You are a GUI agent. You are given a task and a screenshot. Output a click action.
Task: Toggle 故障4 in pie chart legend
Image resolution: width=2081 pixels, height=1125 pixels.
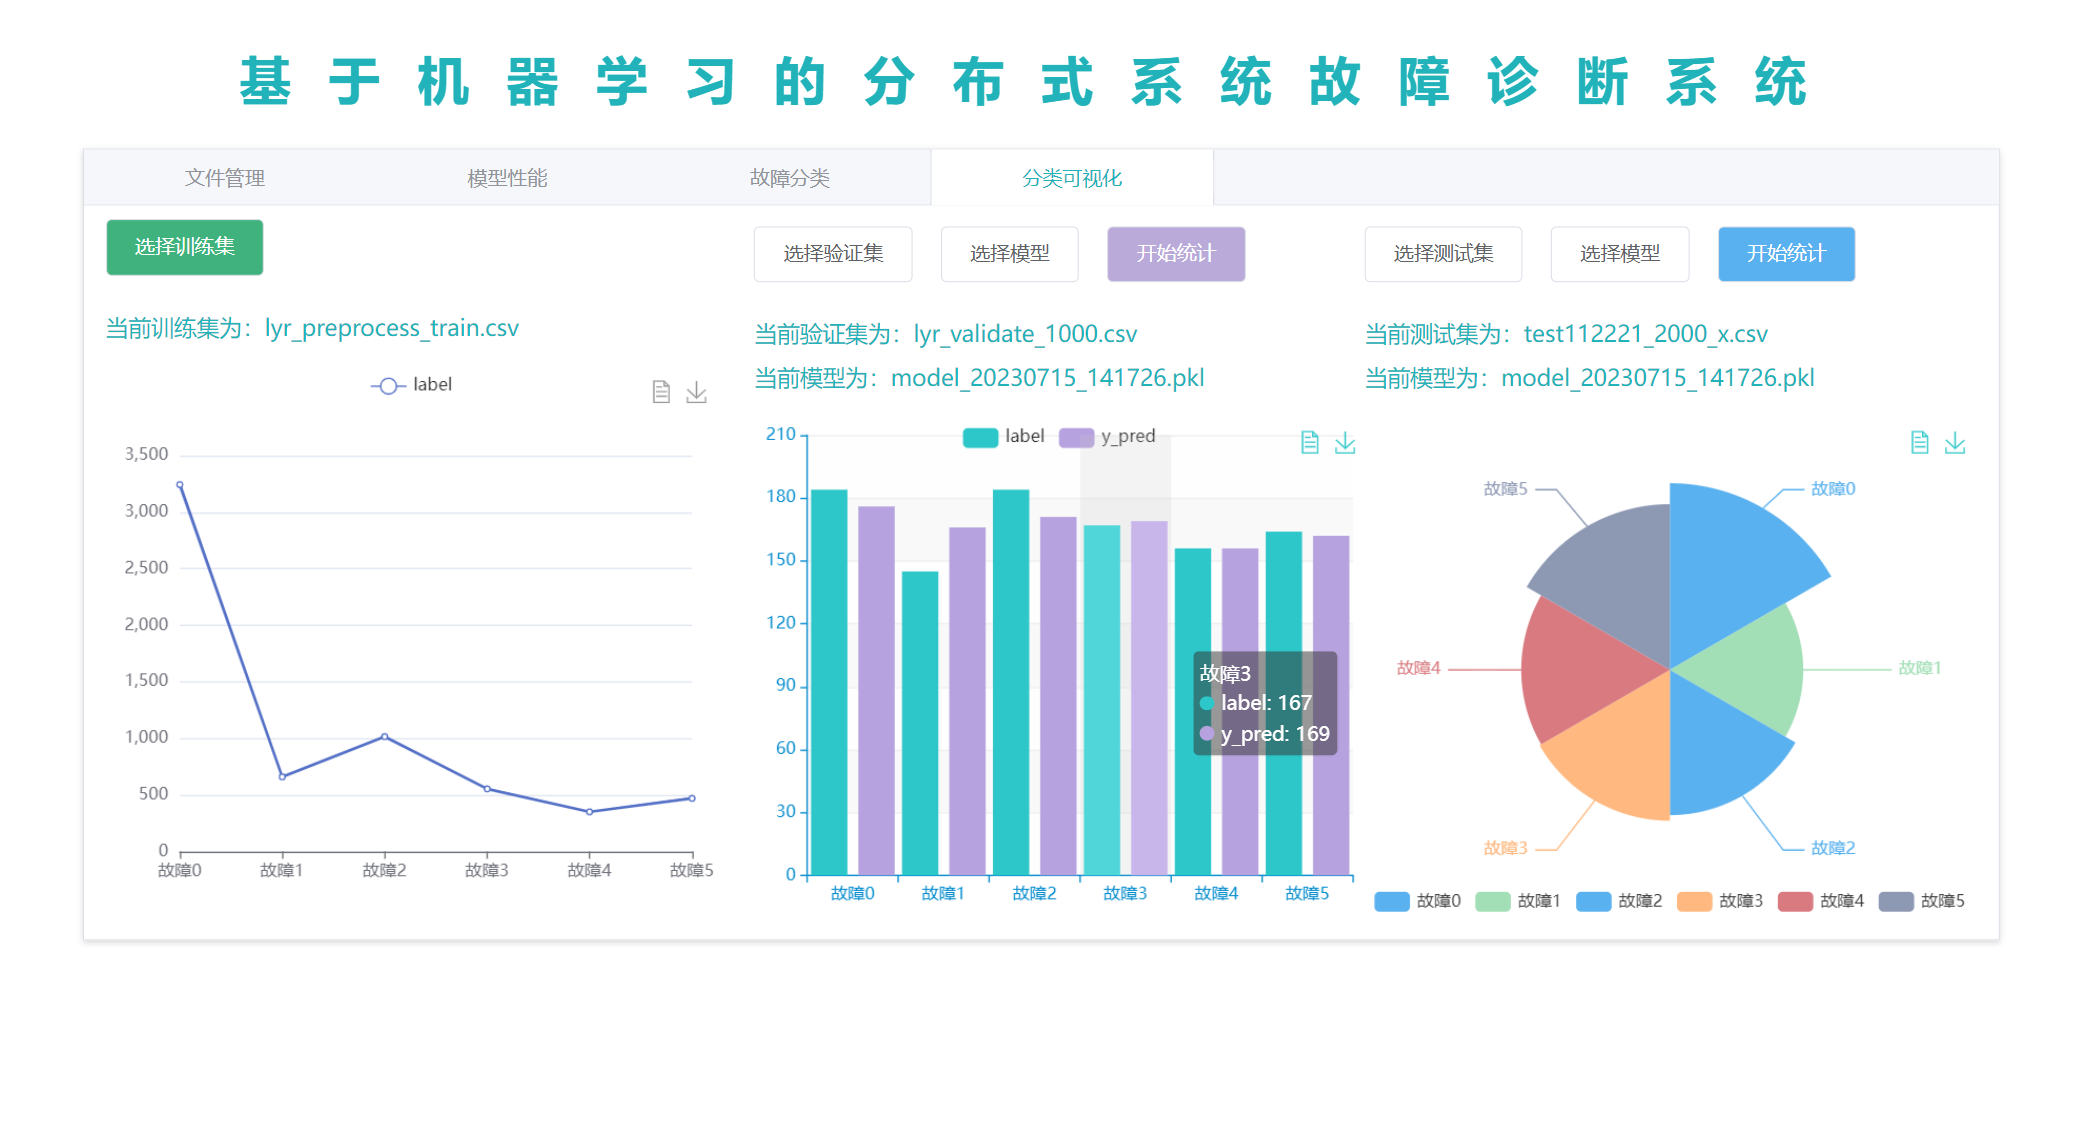[1821, 901]
